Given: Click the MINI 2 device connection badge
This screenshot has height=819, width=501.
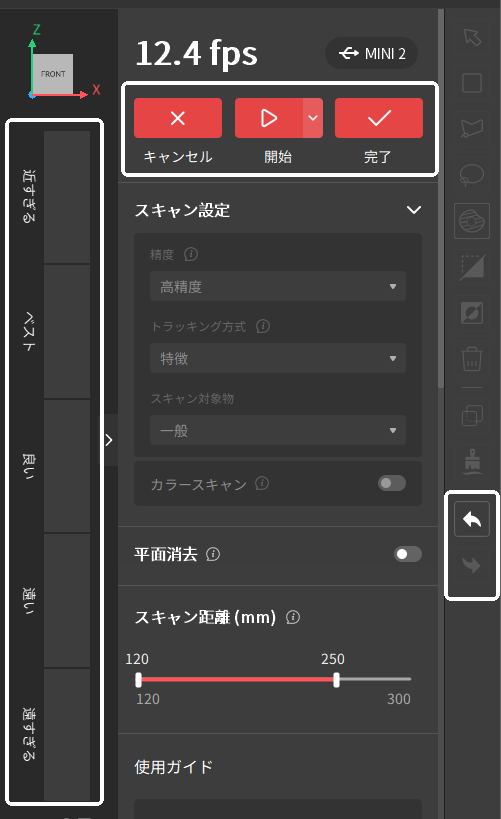Looking at the screenshot, I should point(371,53).
